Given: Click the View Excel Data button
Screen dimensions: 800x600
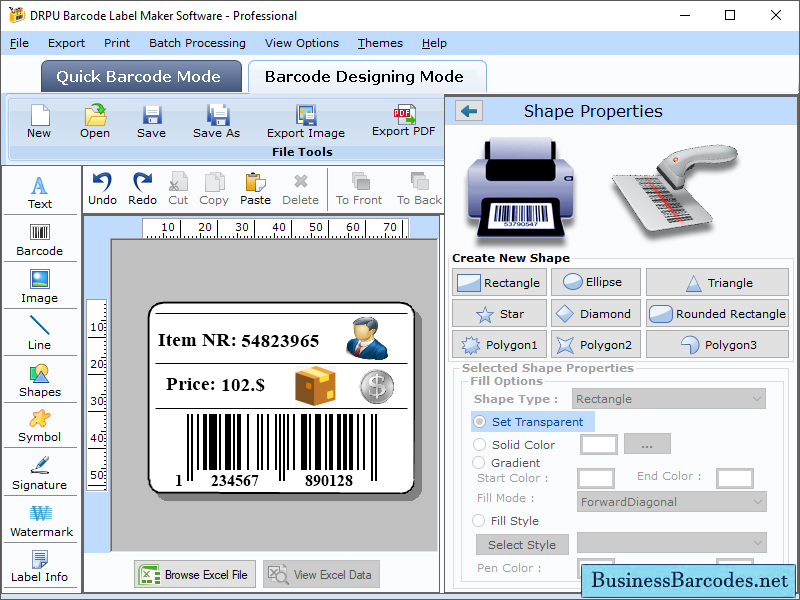Looking at the screenshot, I should pyautogui.click(x=321, y=574).
